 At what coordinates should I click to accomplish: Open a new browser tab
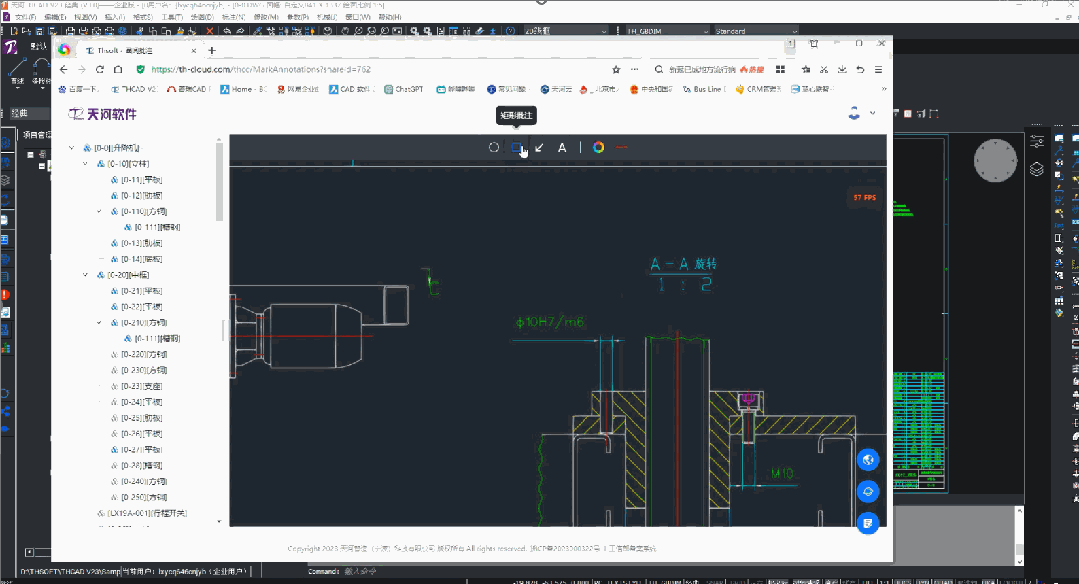212,50
